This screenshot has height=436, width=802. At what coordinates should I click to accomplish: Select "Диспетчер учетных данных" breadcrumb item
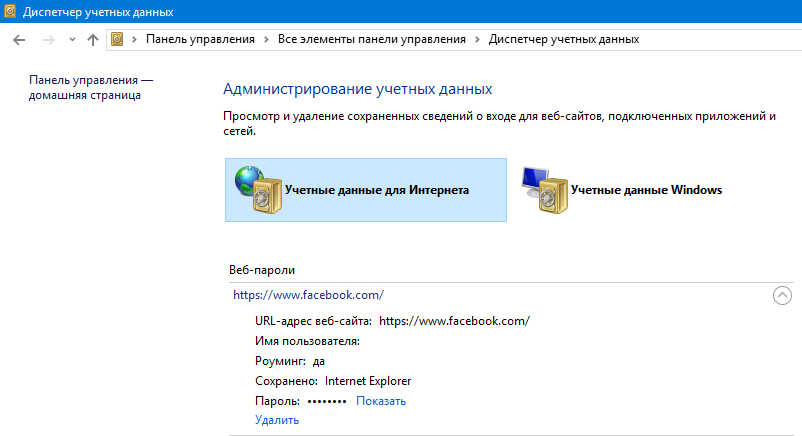pyautogui.click(x=563, y=40)
